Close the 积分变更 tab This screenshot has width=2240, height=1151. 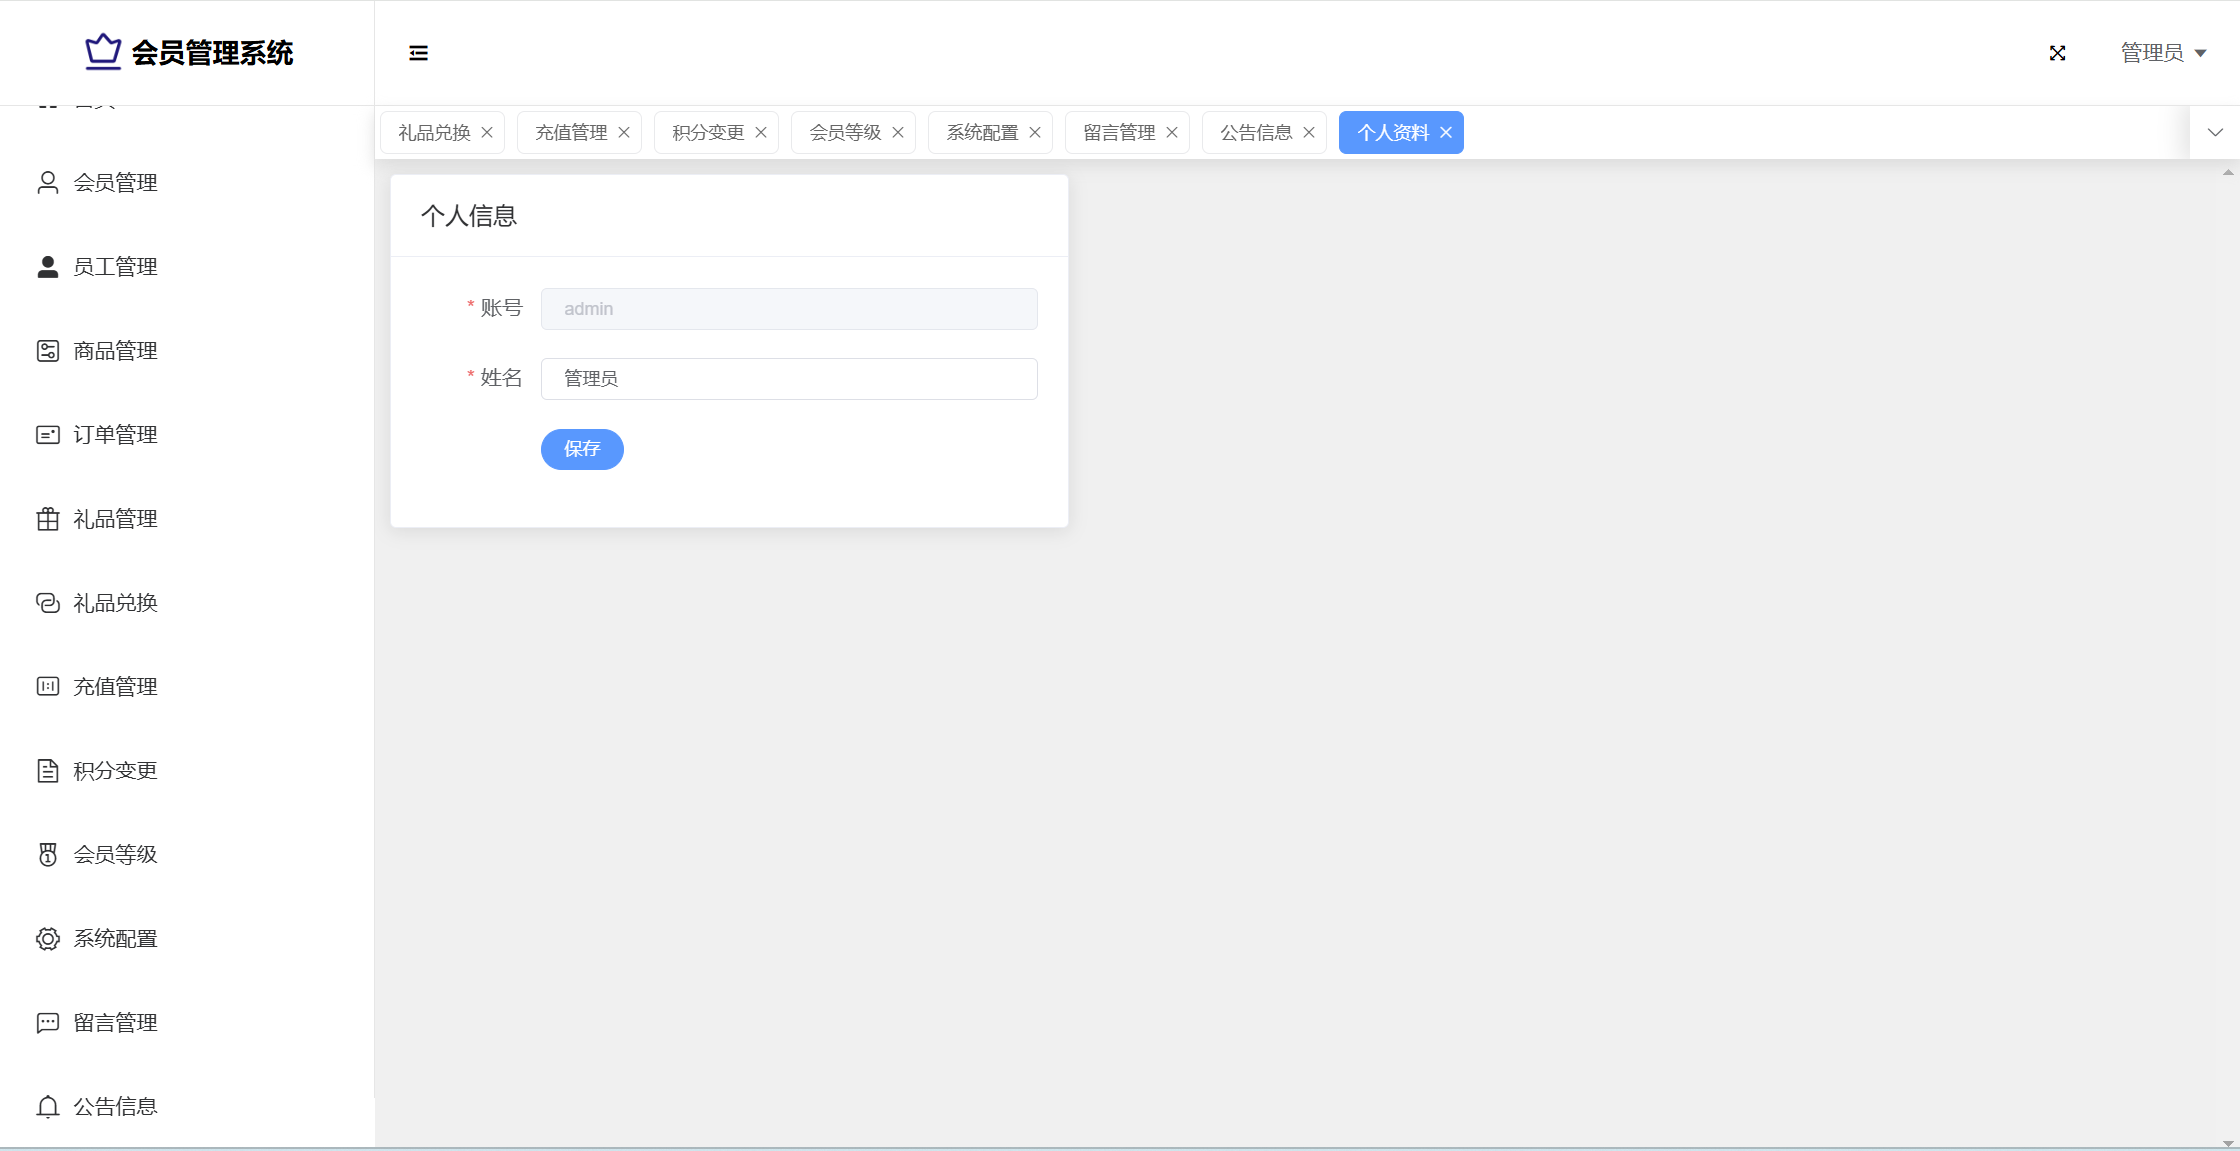tap(761, 133)
